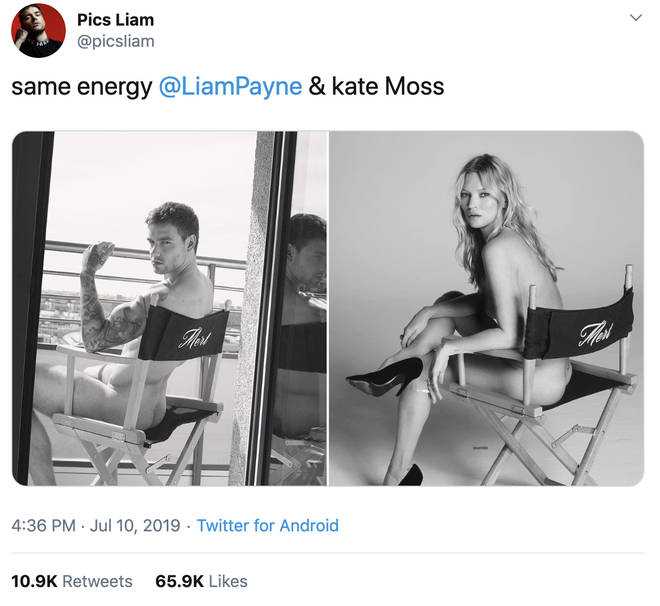Visit the @picsliam handle
This screenshot has width=660, height=606.
116,42
